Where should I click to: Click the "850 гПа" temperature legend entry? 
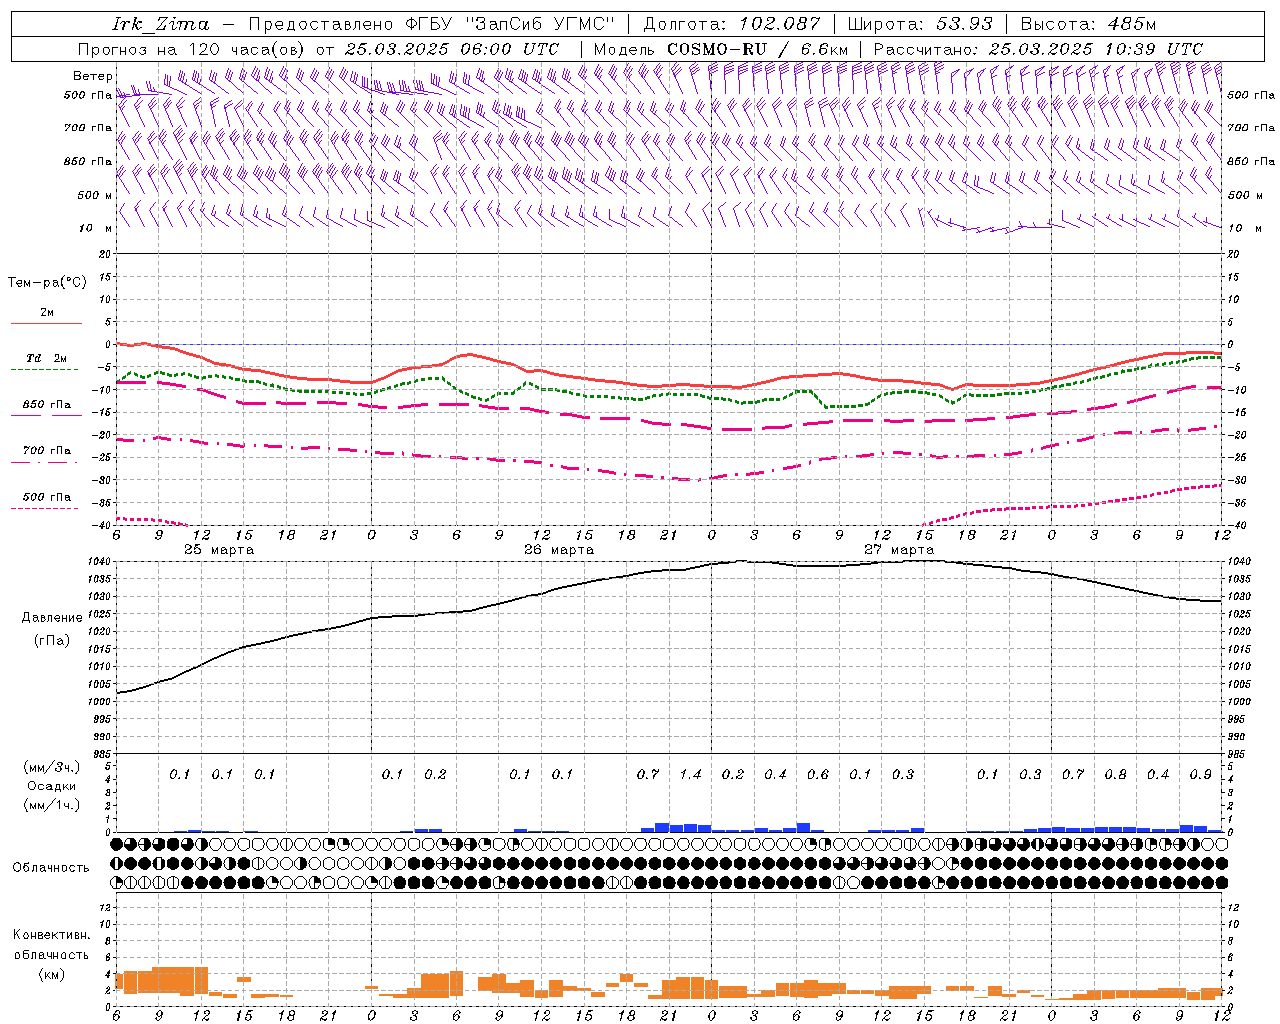[x=47, y=405]
